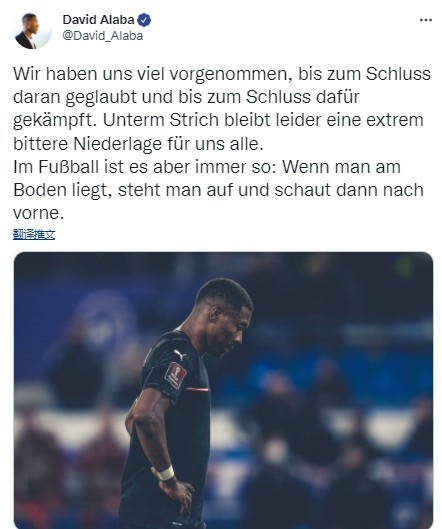The height and width of the screenshot is (529, 442).
Task: Click the player's head in the photo
Action: click(x=225, y=317)
